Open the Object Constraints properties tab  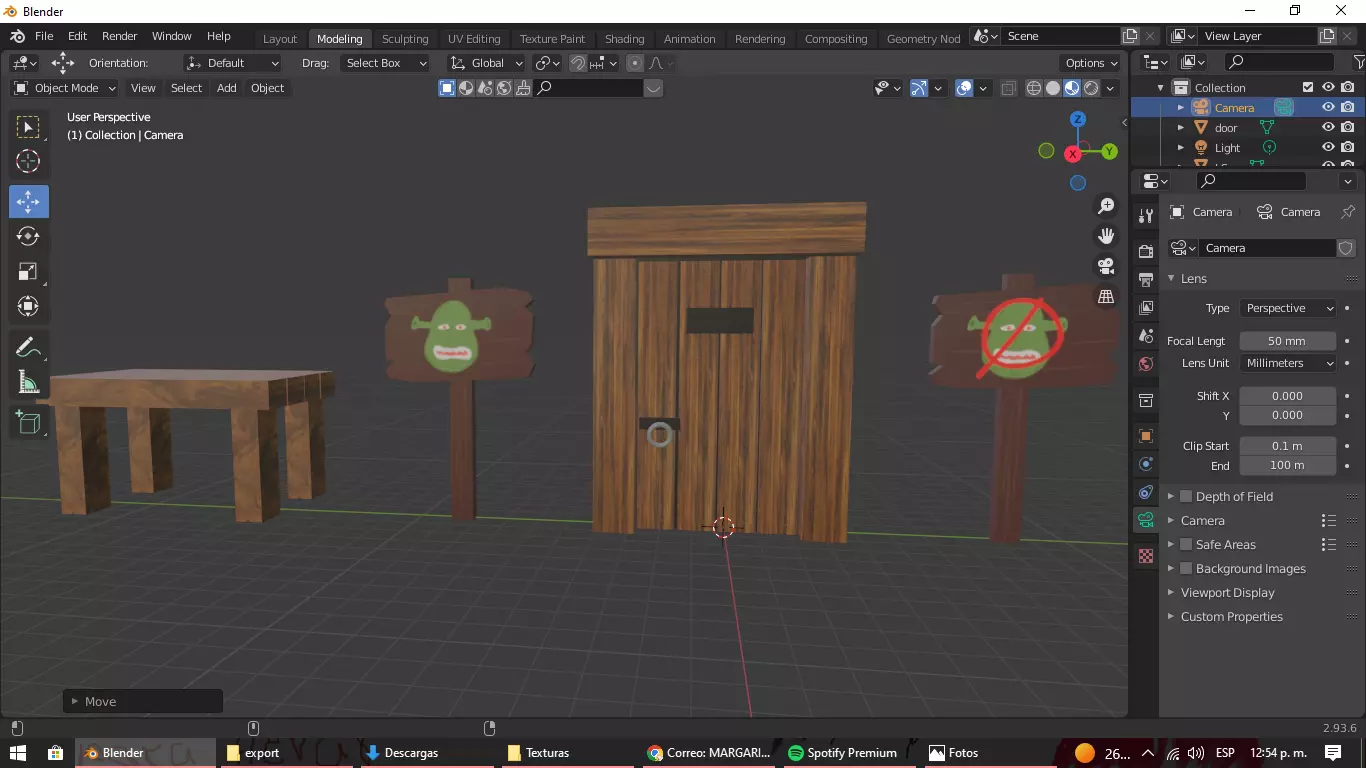coord(1146,492)
